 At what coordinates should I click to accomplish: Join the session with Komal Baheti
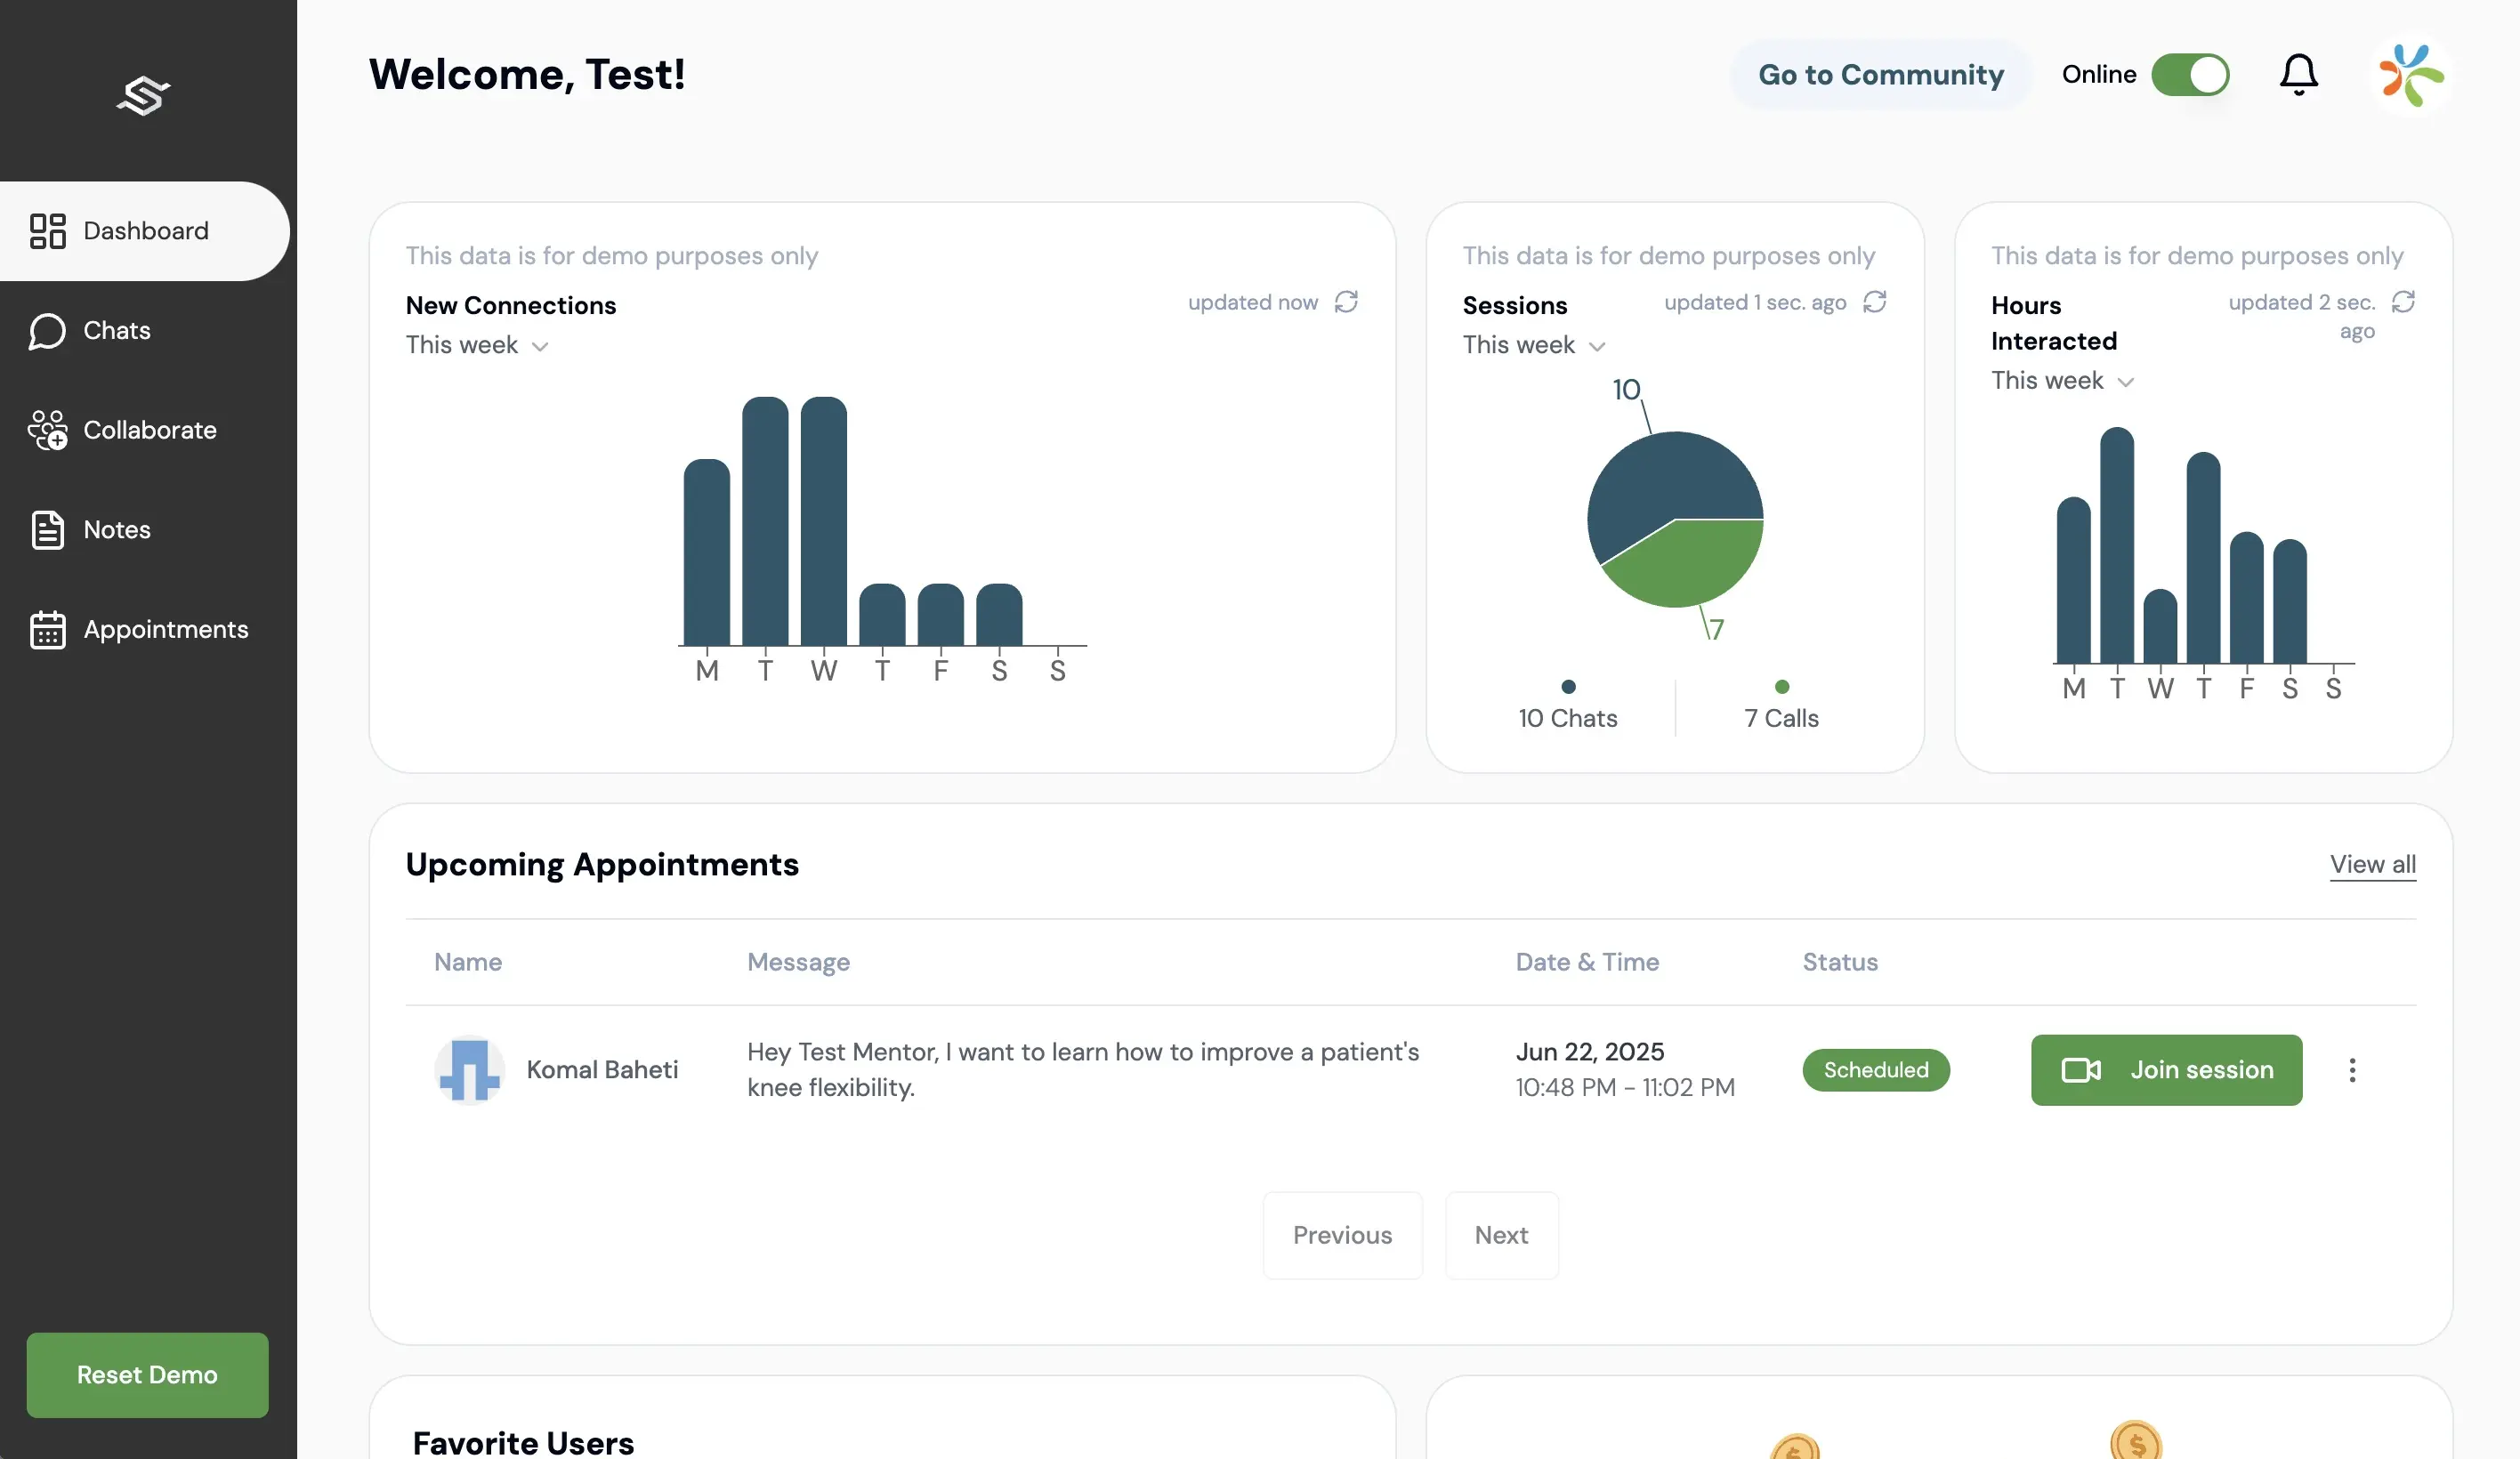[x=2166, y=1070]
